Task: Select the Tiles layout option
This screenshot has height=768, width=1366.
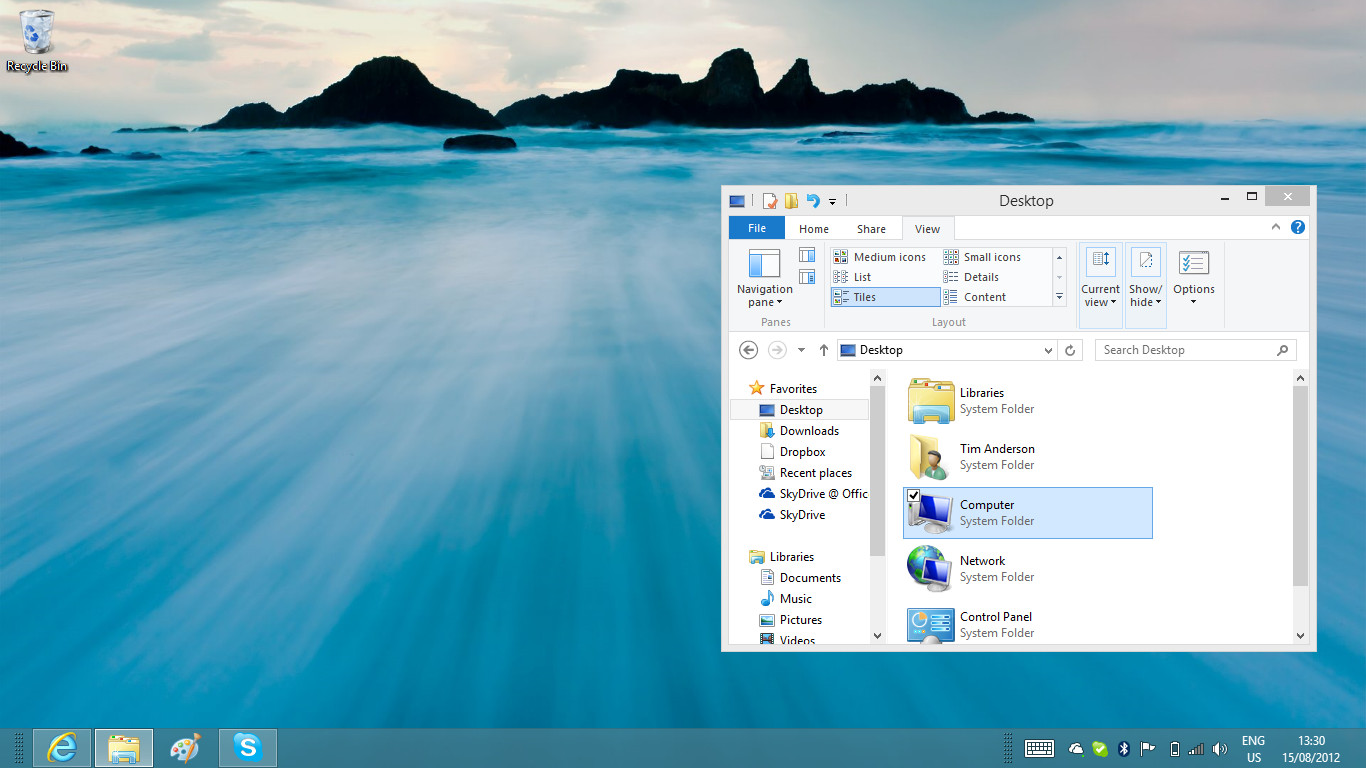Action: (x=885, y=297)
